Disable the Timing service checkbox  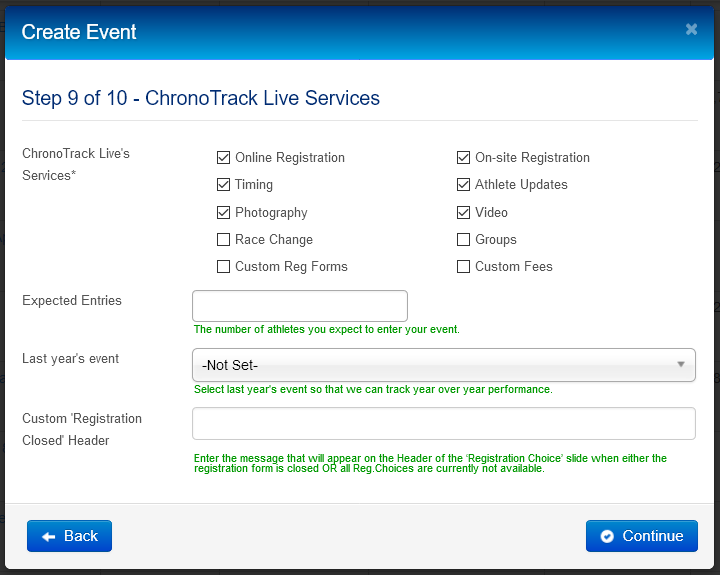223,185
